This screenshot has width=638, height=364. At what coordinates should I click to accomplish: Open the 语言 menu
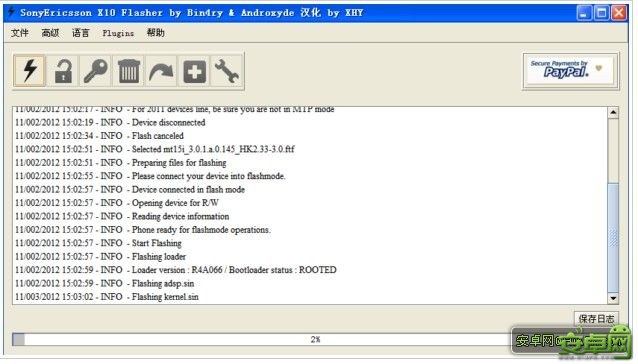[x=81, y=33]
